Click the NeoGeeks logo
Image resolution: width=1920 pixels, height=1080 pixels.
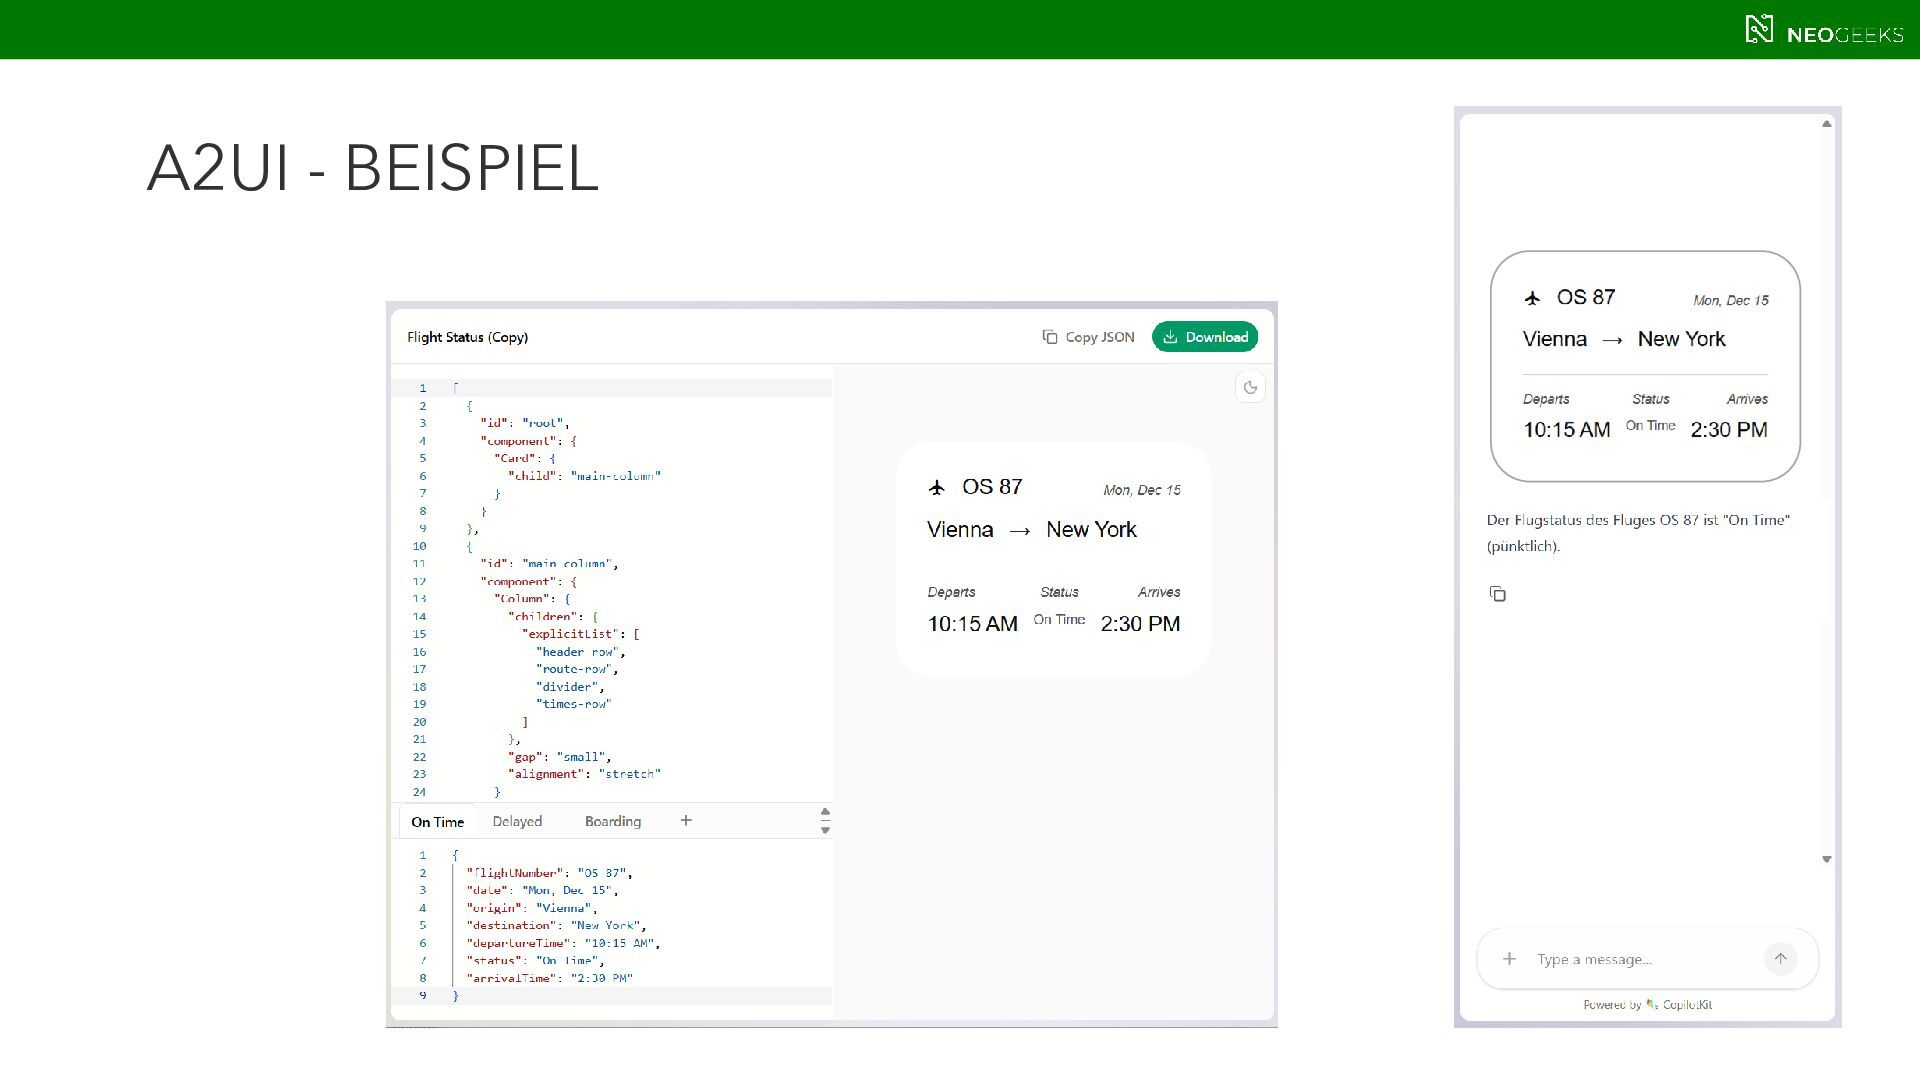1823,30
